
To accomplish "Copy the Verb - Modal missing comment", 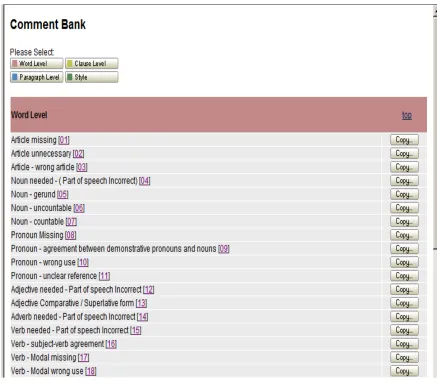I will 404,358.
